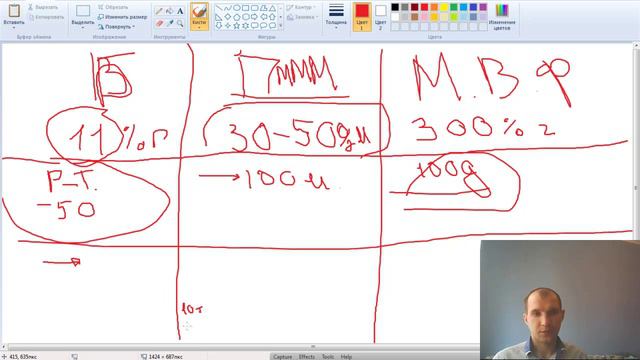
Task: Select the Triangle shape
Action: [x=272, y=8]
